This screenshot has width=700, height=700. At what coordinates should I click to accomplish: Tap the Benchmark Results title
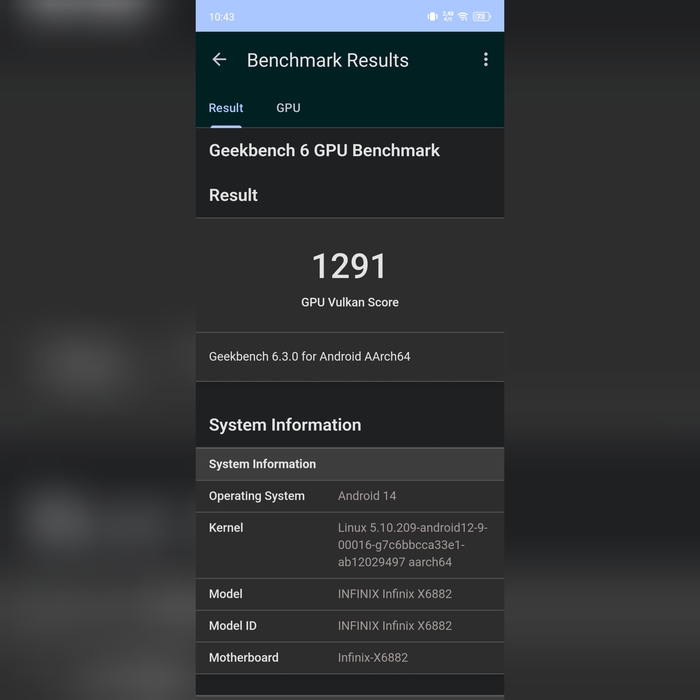(328, 60)
